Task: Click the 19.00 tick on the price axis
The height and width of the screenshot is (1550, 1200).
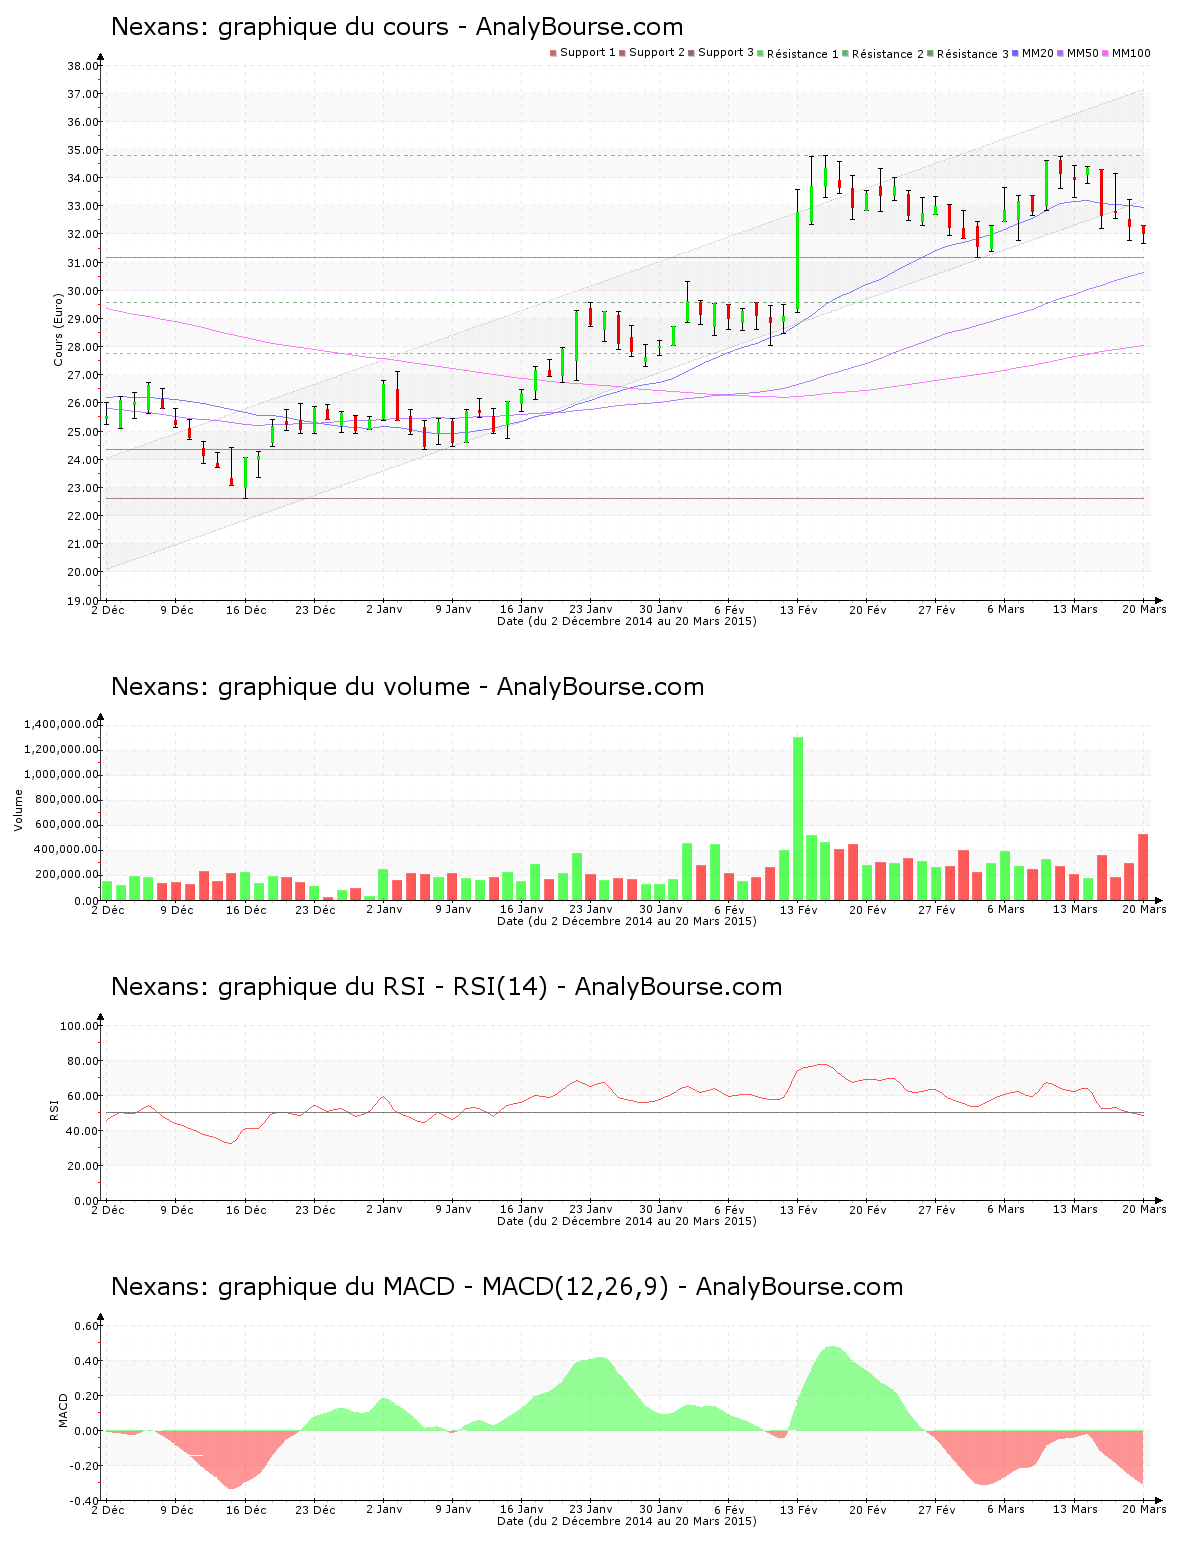Action: [83, 601]
